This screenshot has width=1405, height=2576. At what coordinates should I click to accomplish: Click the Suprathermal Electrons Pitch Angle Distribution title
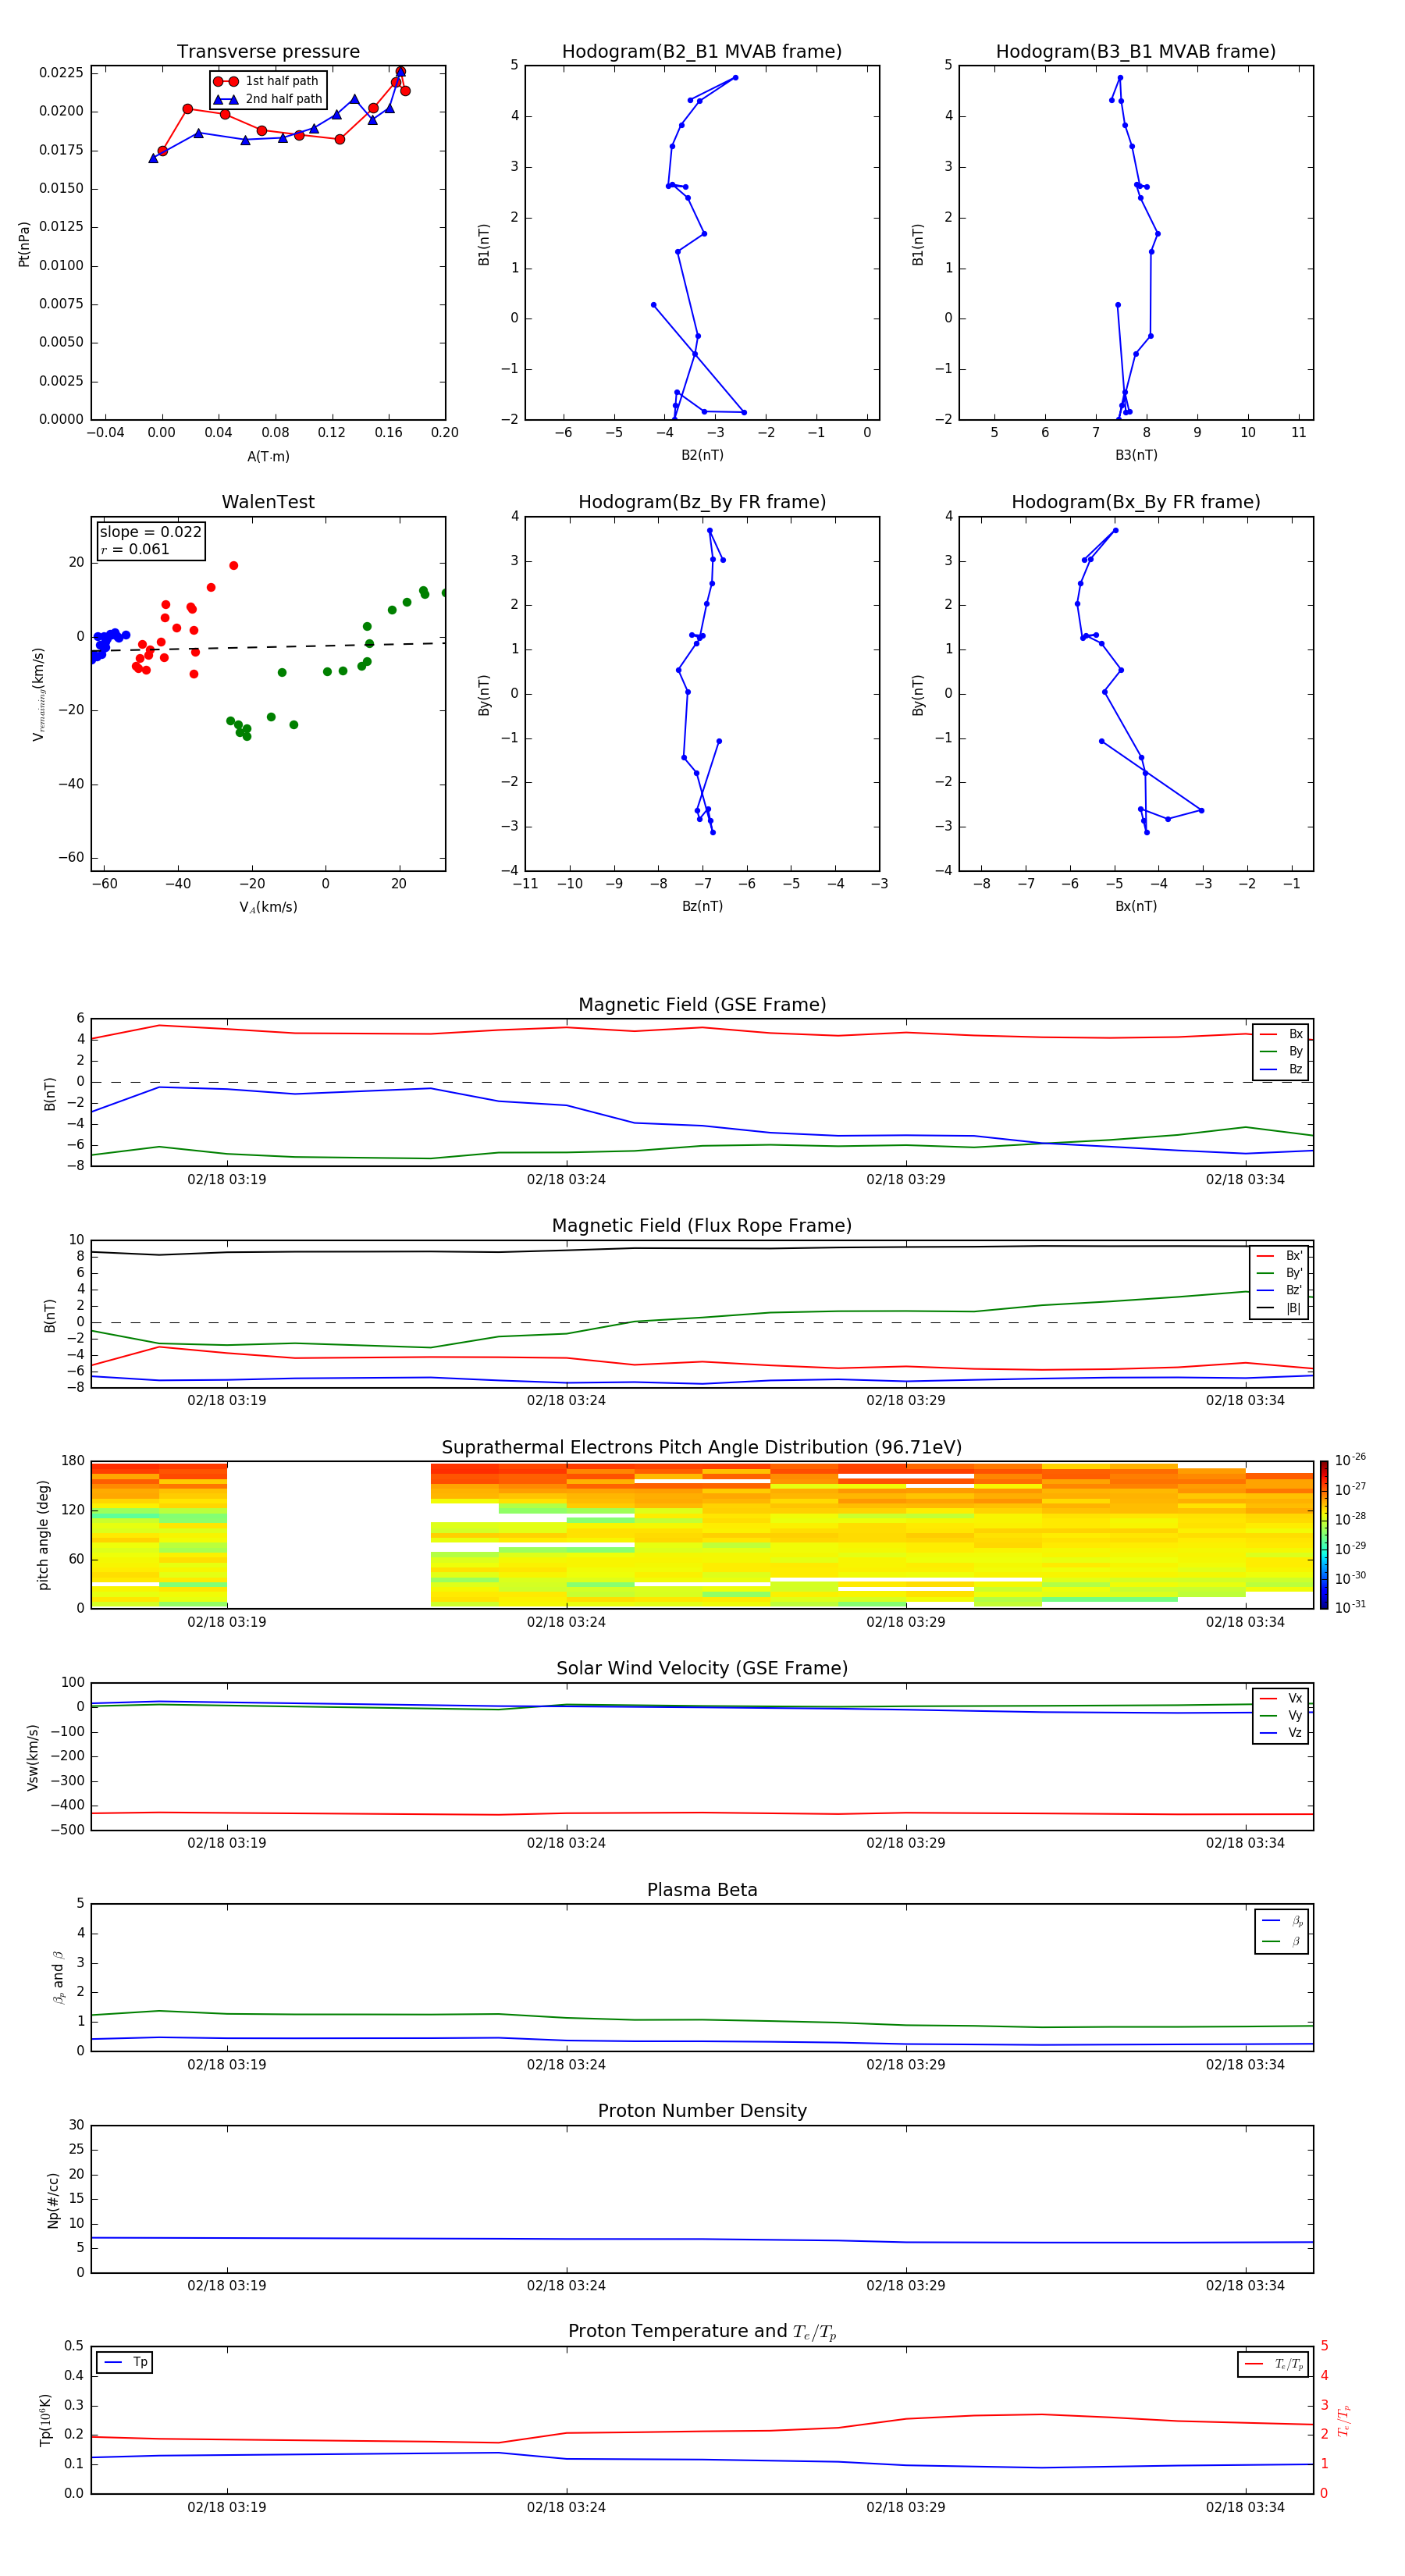pos(702,1448)
